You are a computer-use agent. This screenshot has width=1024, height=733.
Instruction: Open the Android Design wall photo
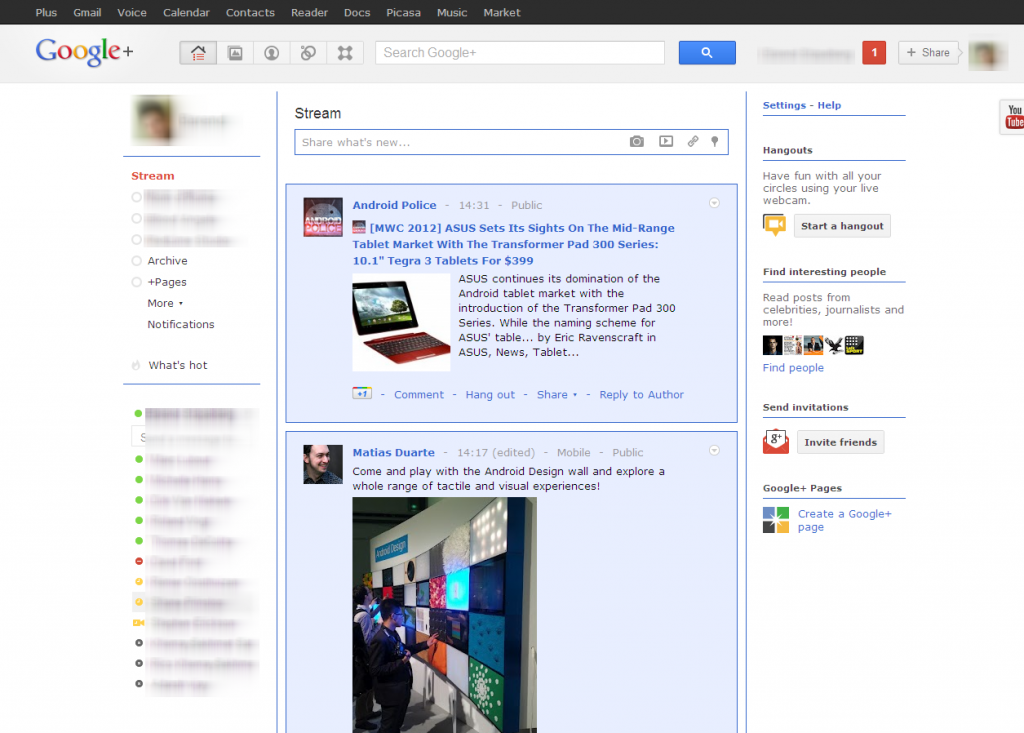pyautogui.click(x=444, y=615)
